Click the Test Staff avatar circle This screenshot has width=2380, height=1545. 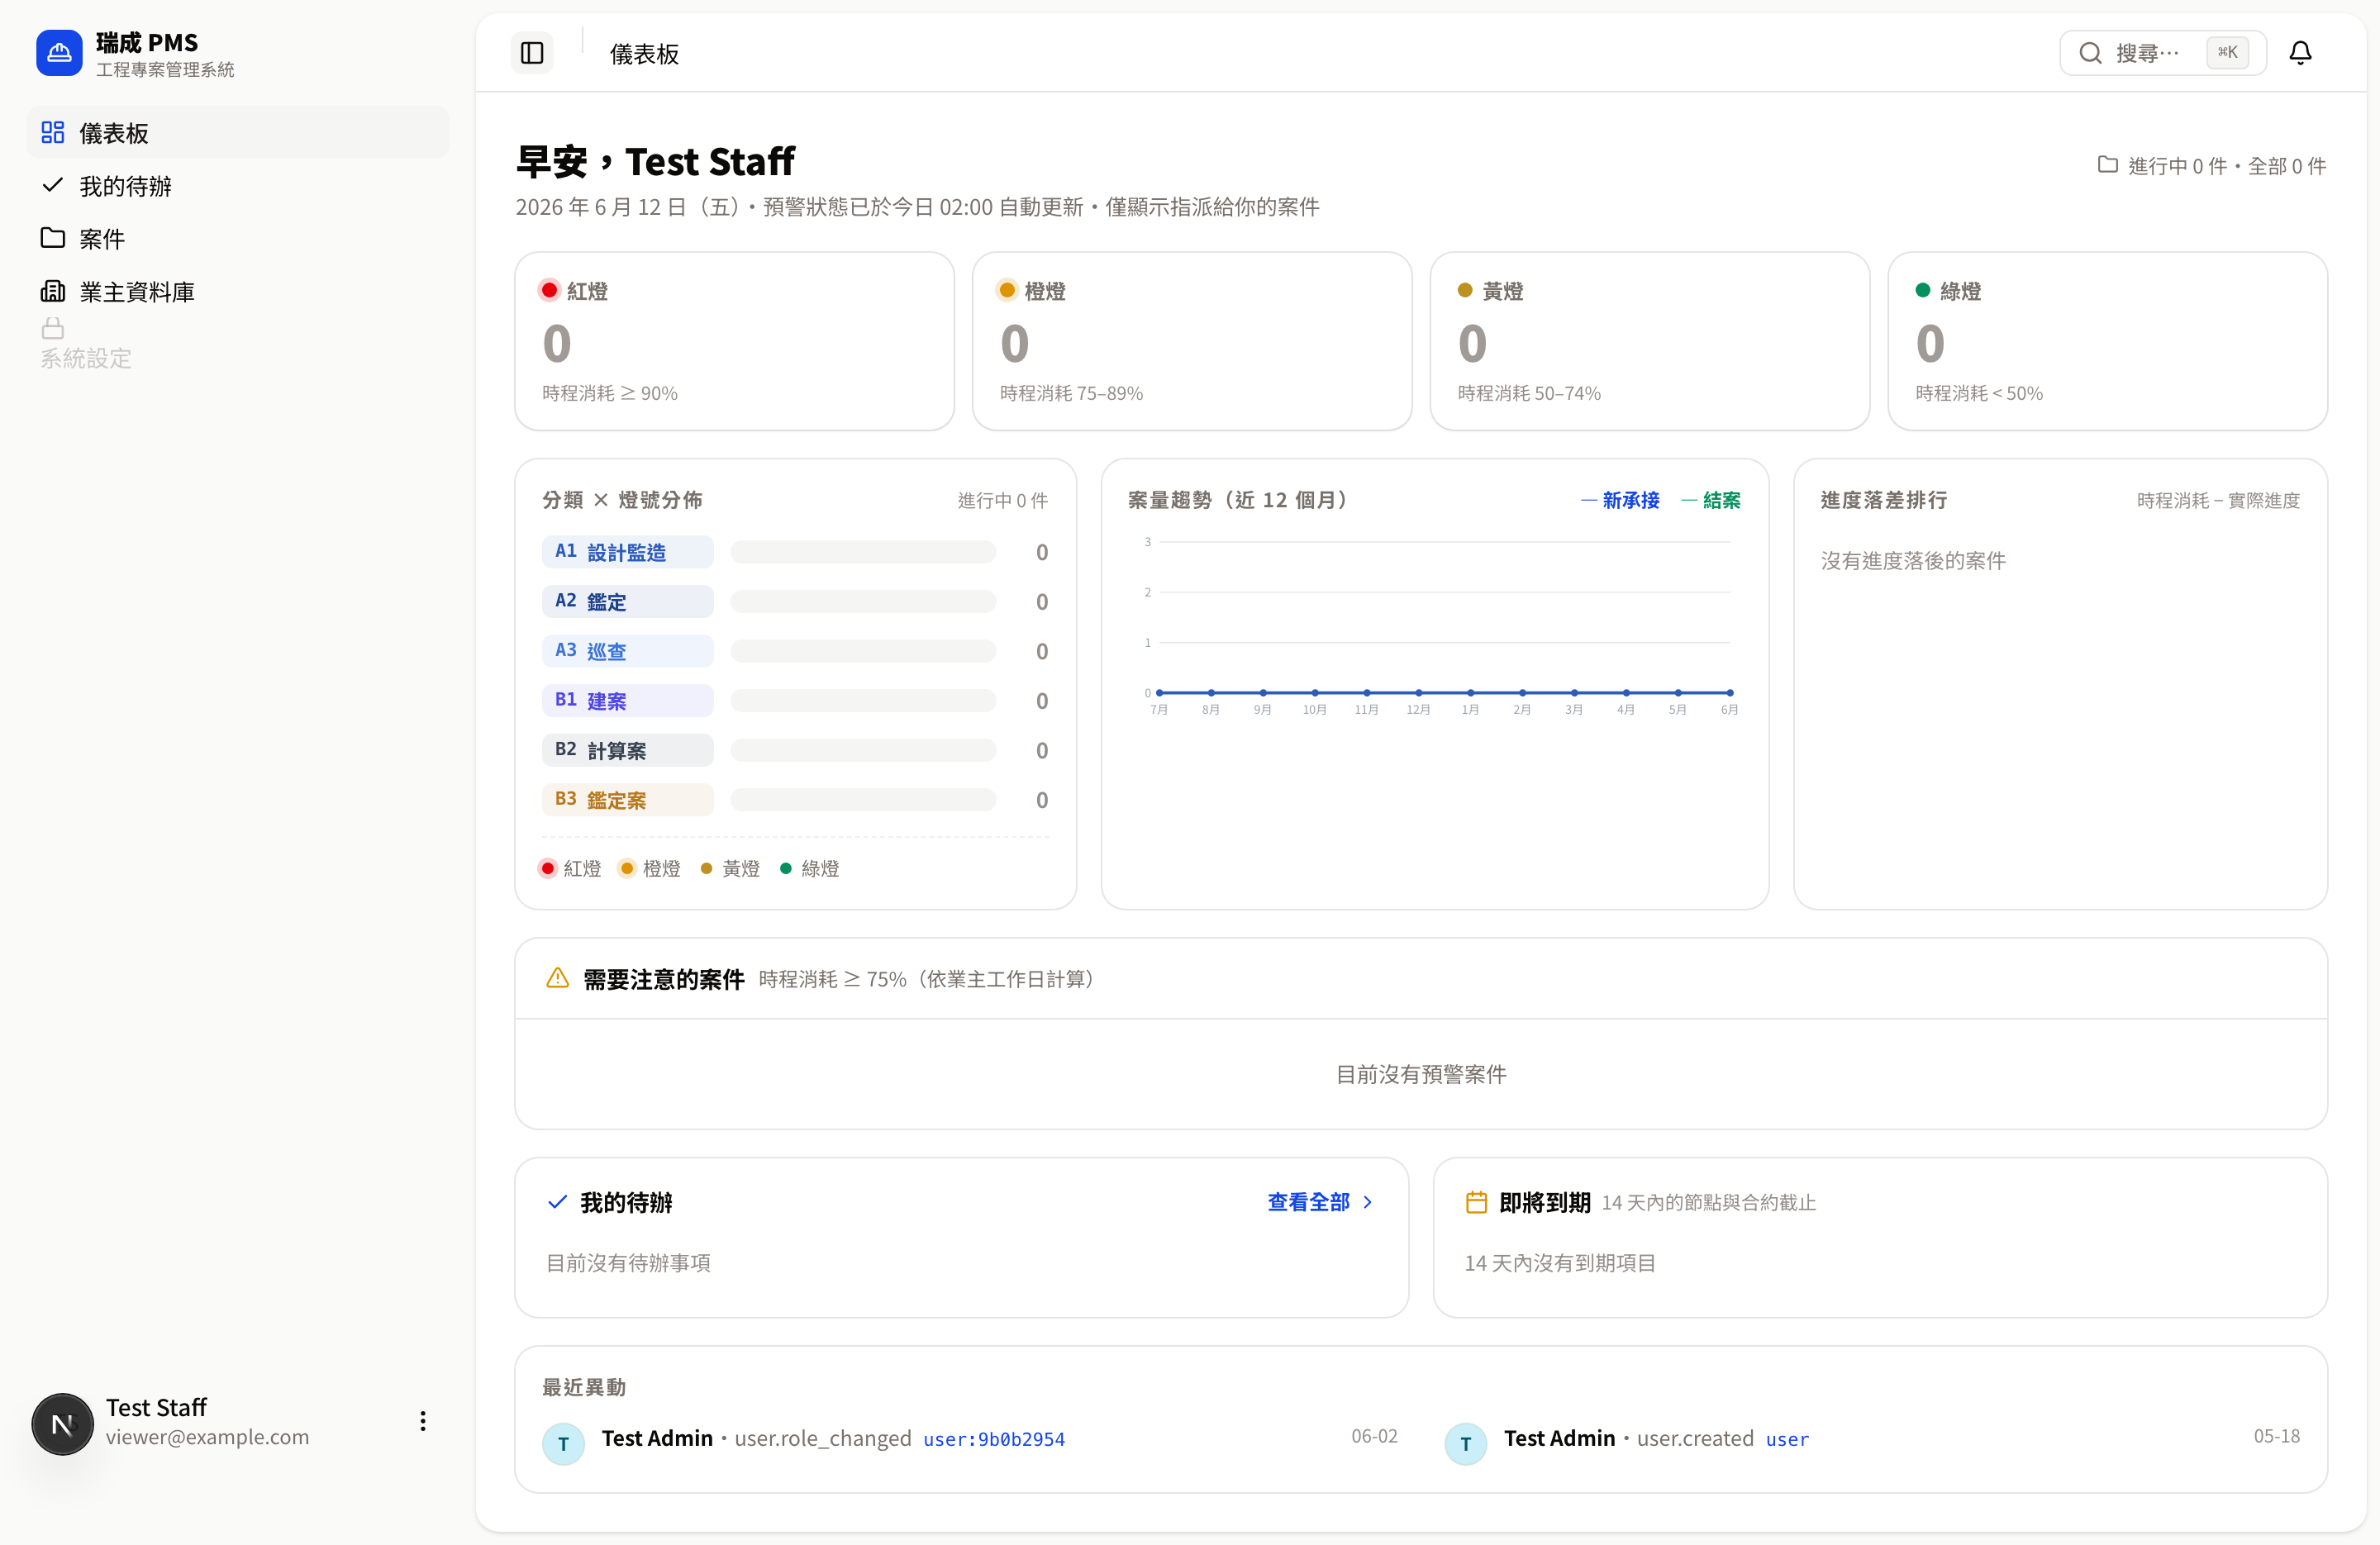click(x=62, y=1424)
